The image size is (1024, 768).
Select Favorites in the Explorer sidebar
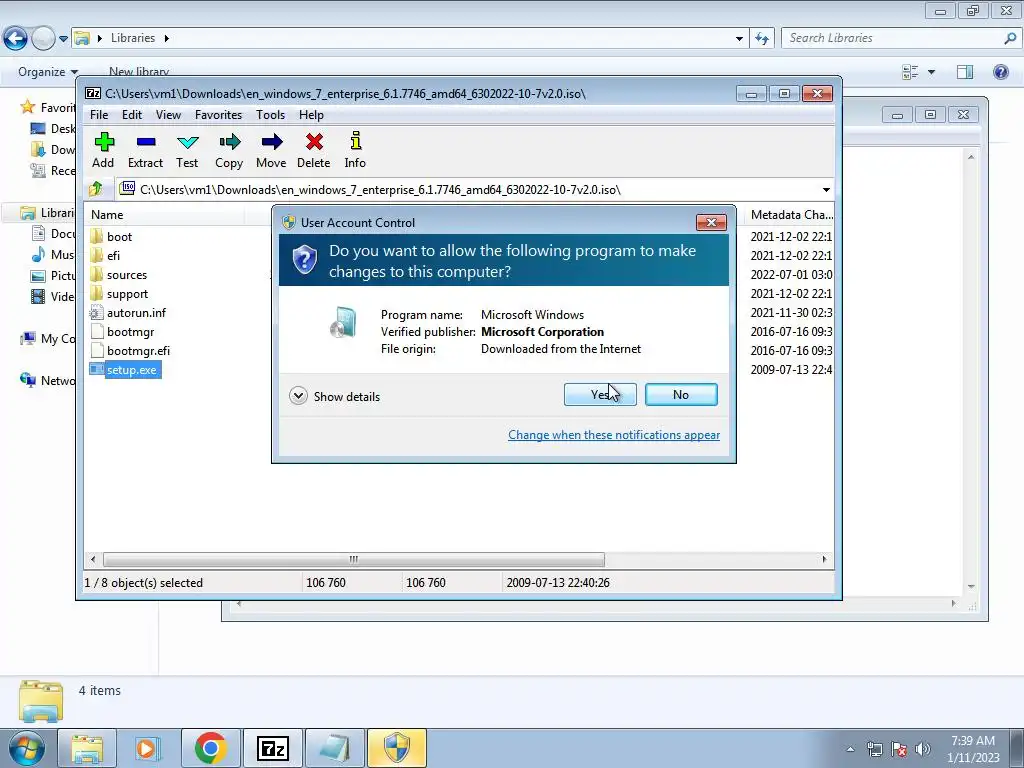48,108
